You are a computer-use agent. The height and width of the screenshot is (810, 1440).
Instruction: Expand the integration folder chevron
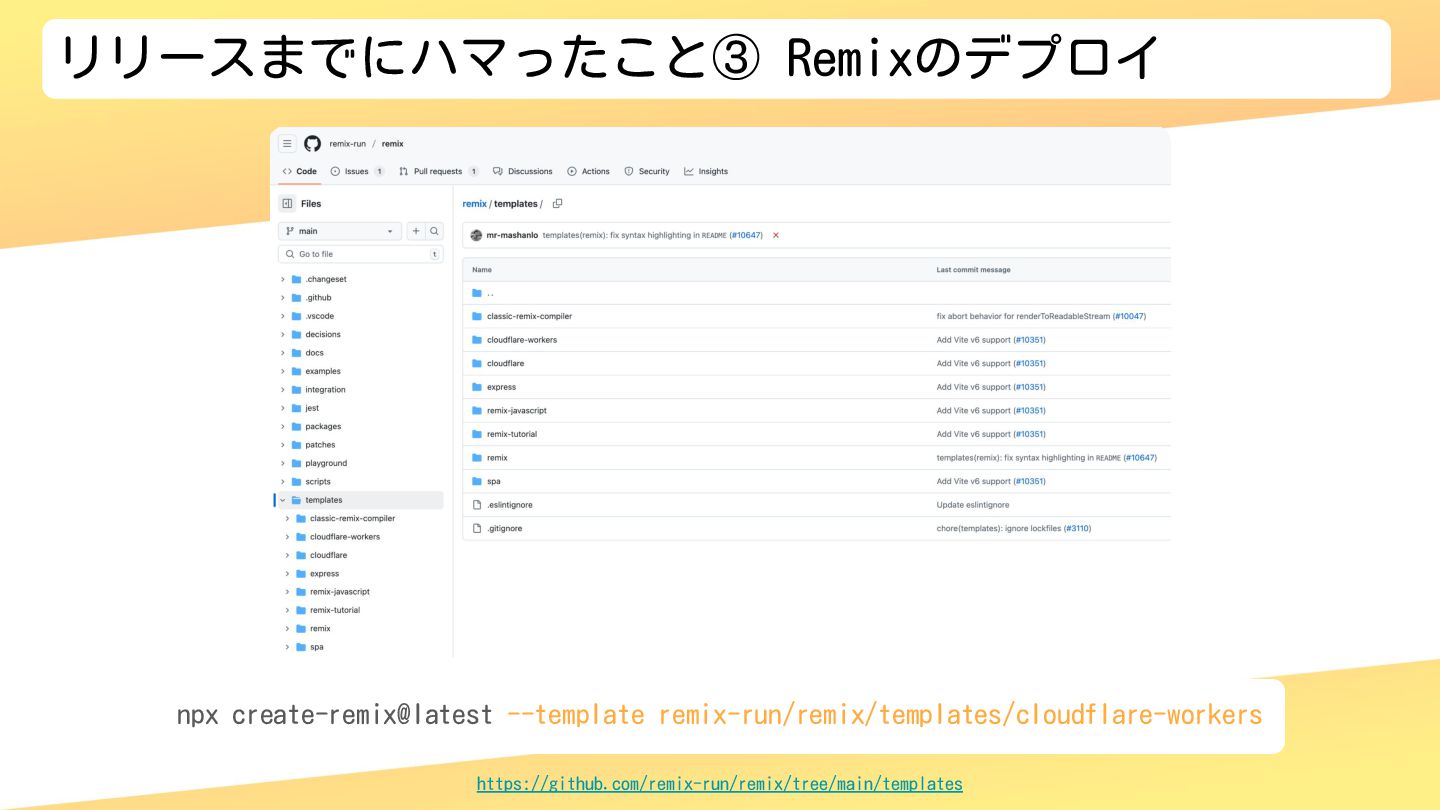tap(283, 390)
